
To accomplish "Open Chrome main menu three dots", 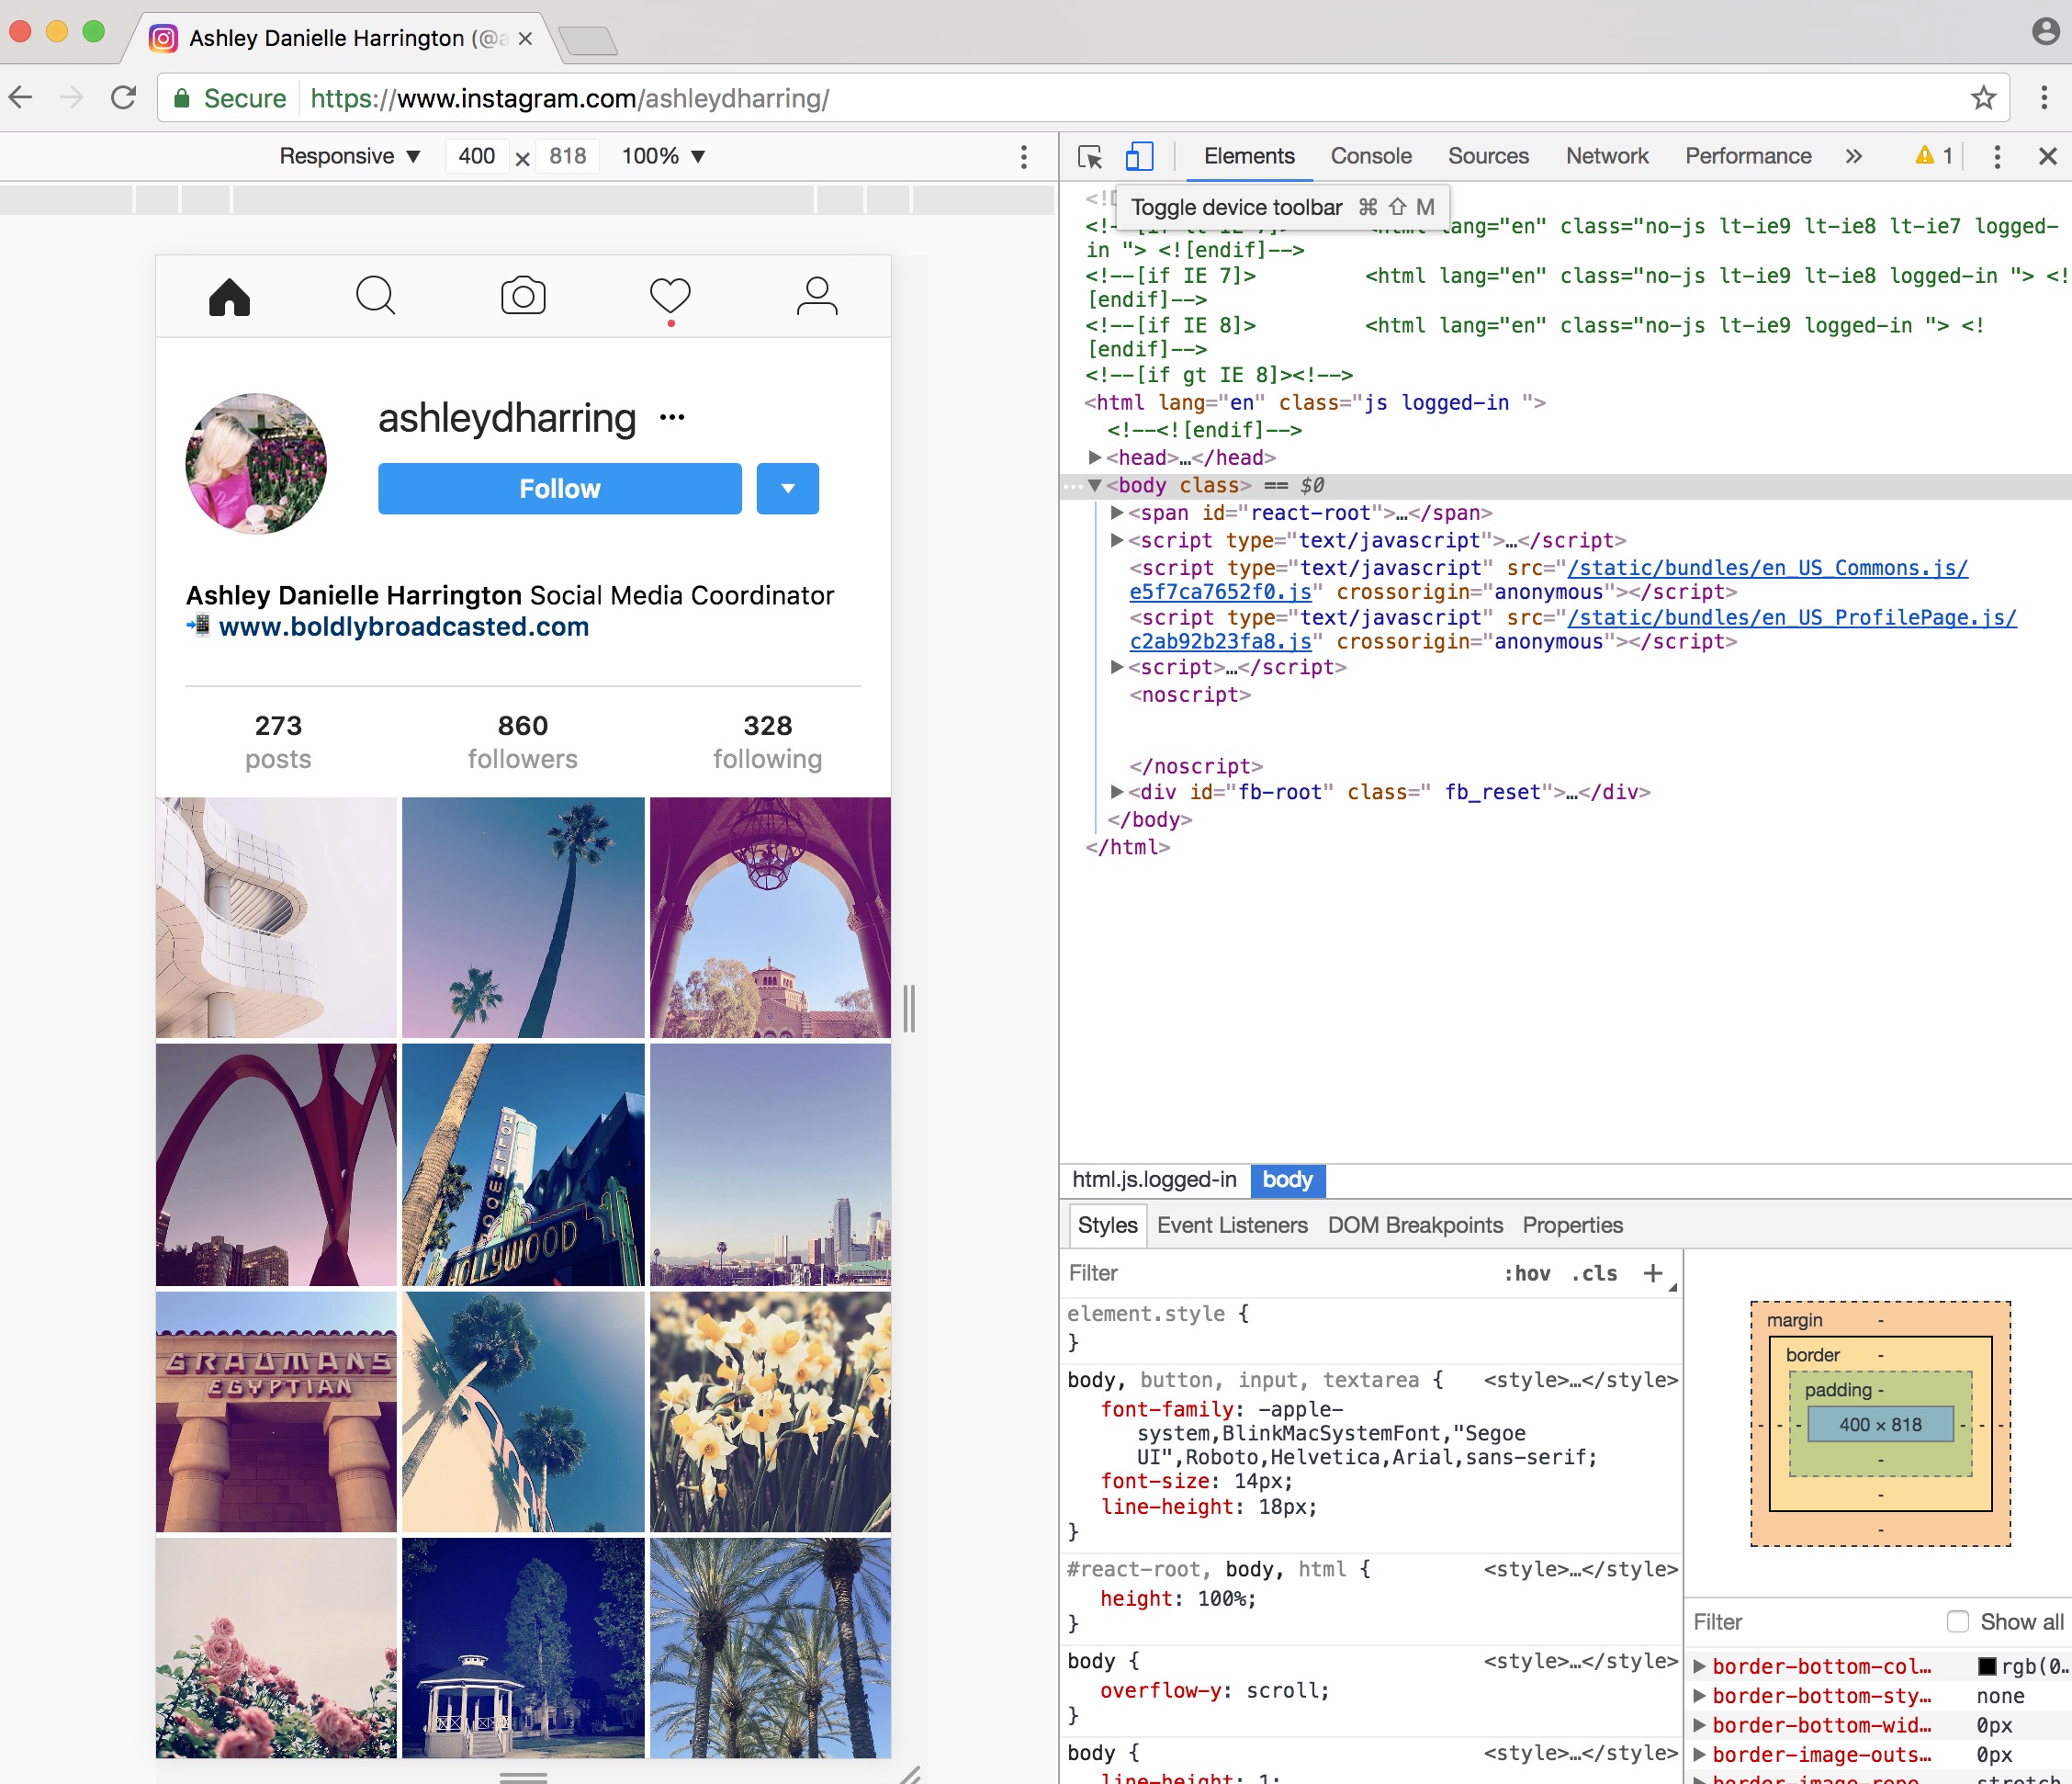I will (2044, 98).
